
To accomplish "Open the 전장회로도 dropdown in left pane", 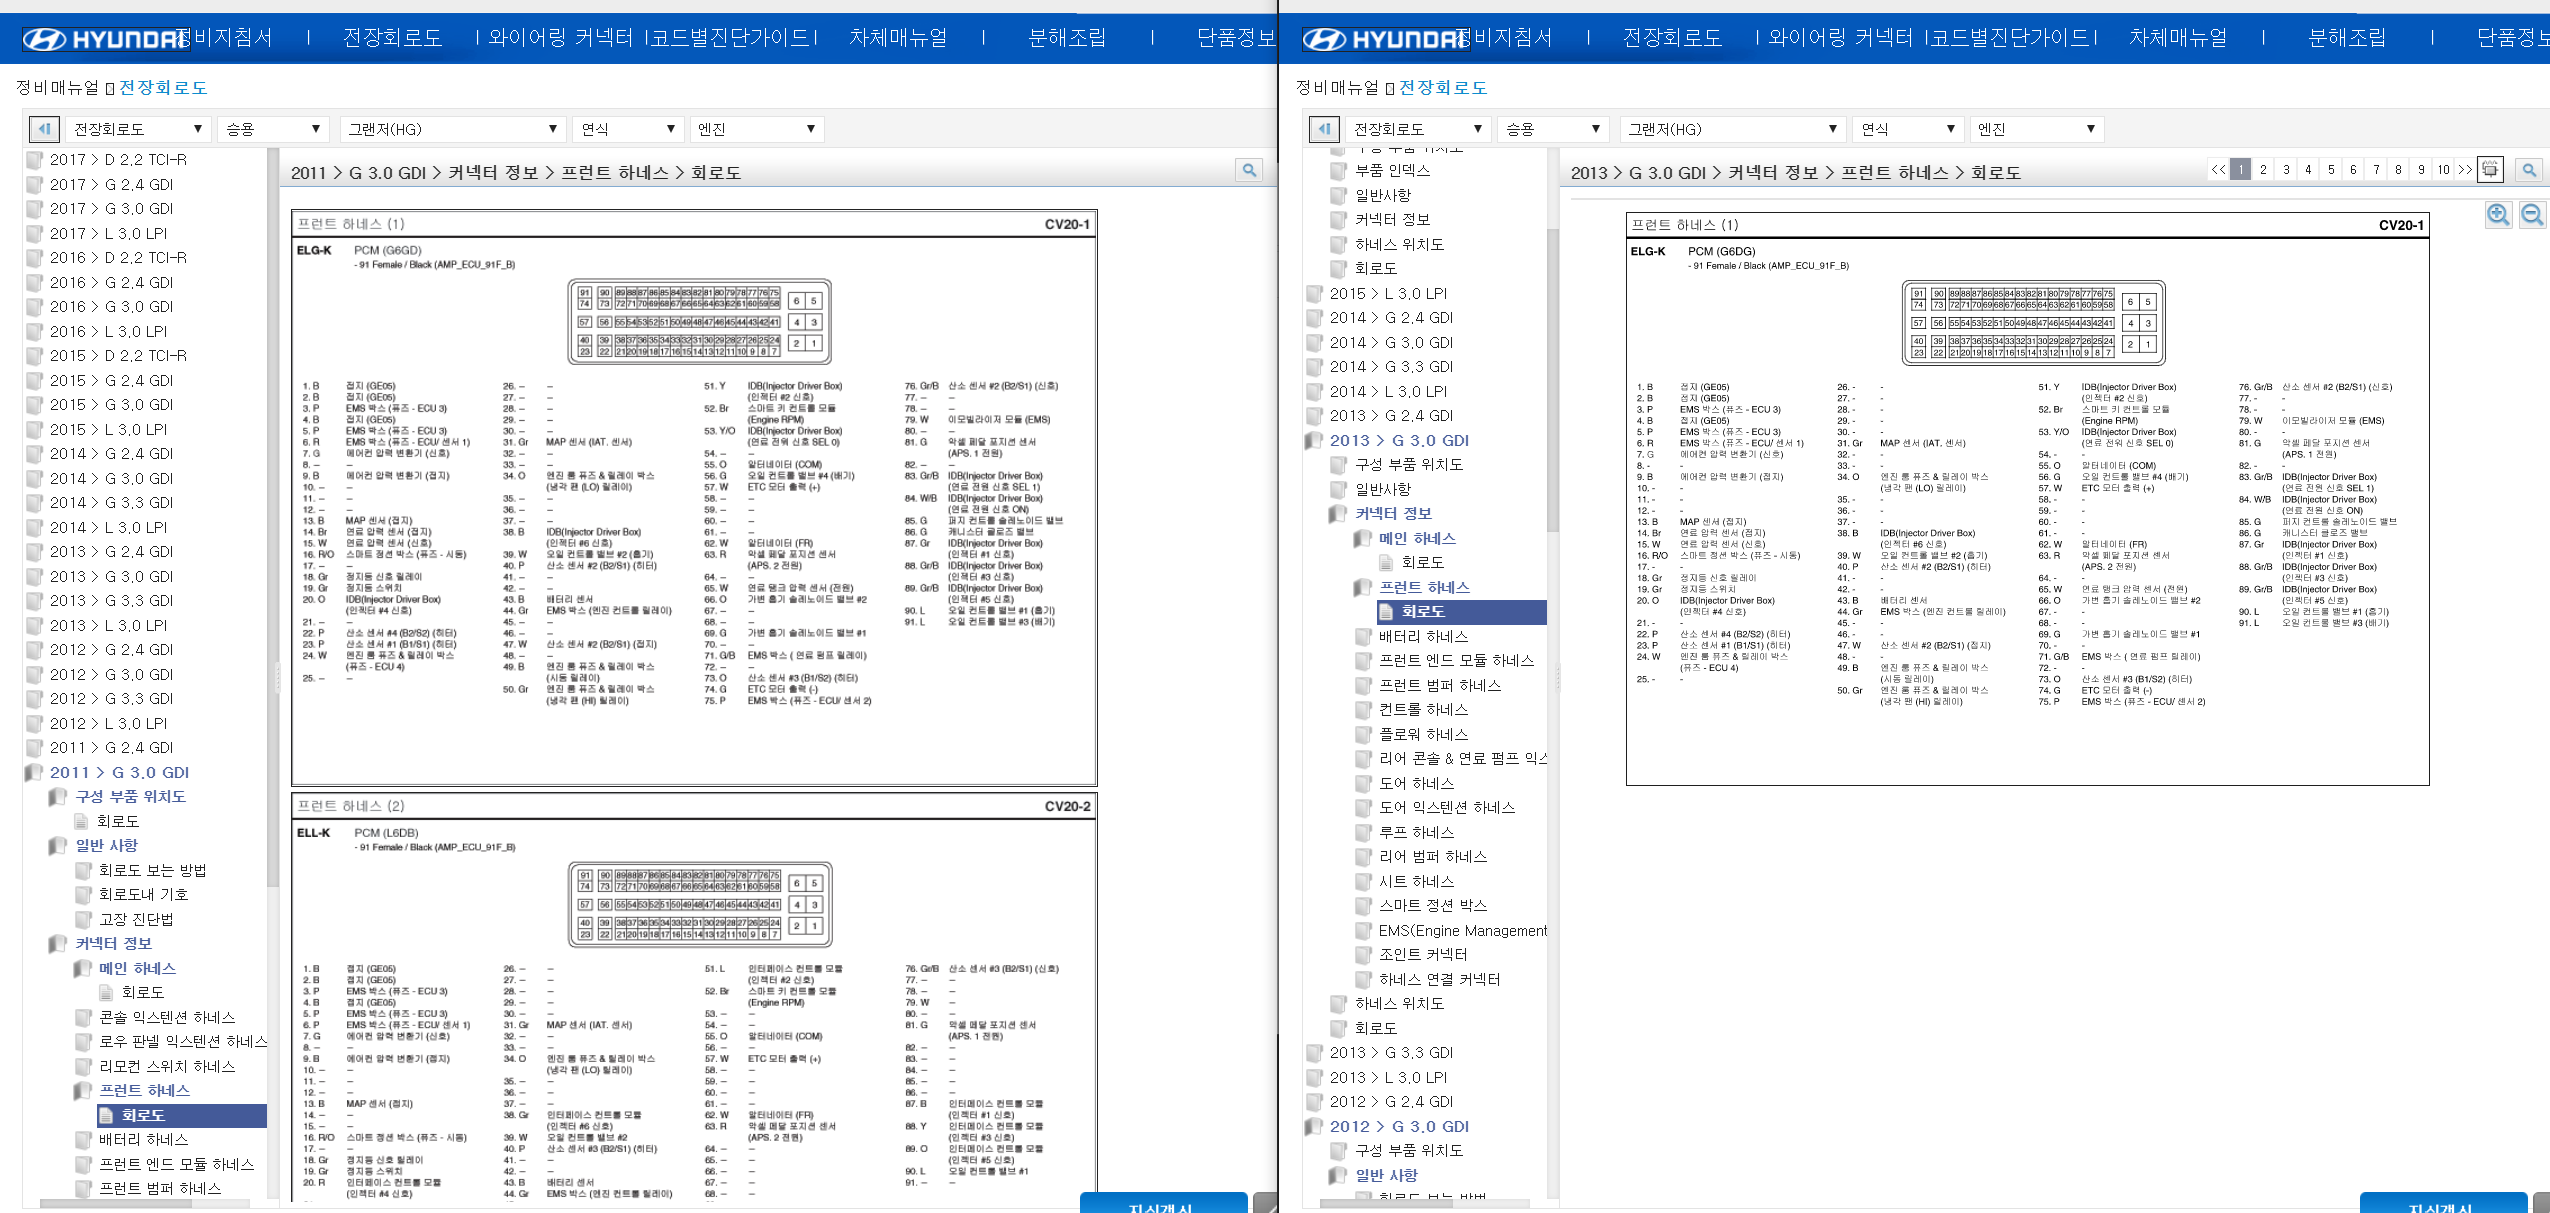I will pyautogui.click(x=138, y=129).
